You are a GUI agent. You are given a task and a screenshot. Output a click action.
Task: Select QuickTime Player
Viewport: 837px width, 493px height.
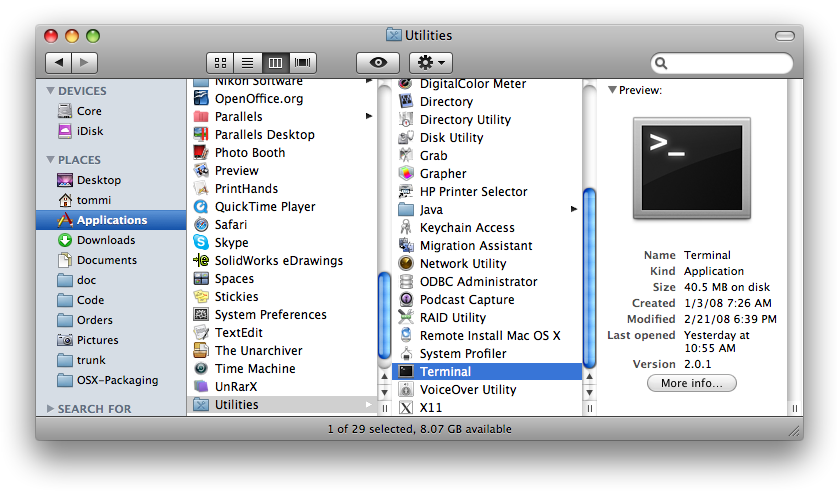[282, 207]
